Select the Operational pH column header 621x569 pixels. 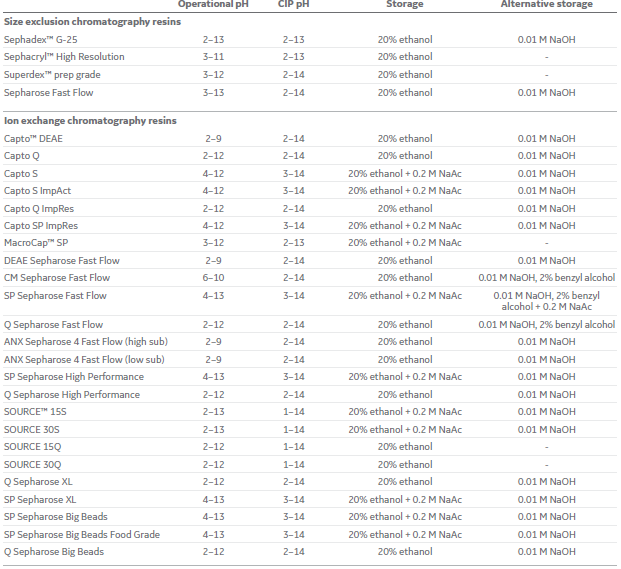(213, 4)
